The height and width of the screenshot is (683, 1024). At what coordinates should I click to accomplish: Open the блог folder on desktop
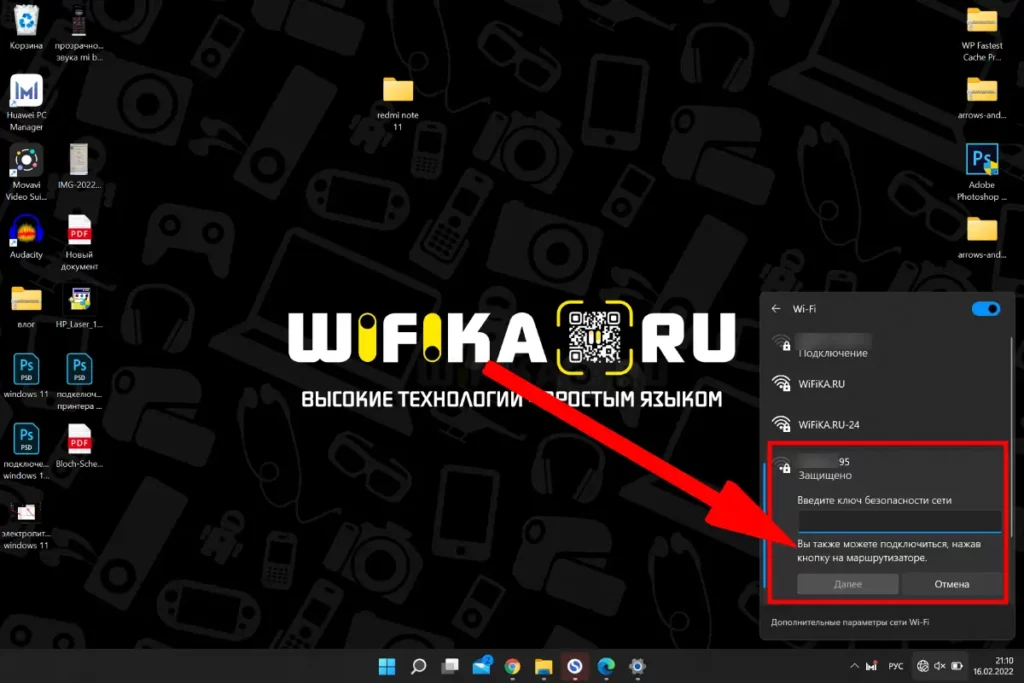click(x=26, y=306)
